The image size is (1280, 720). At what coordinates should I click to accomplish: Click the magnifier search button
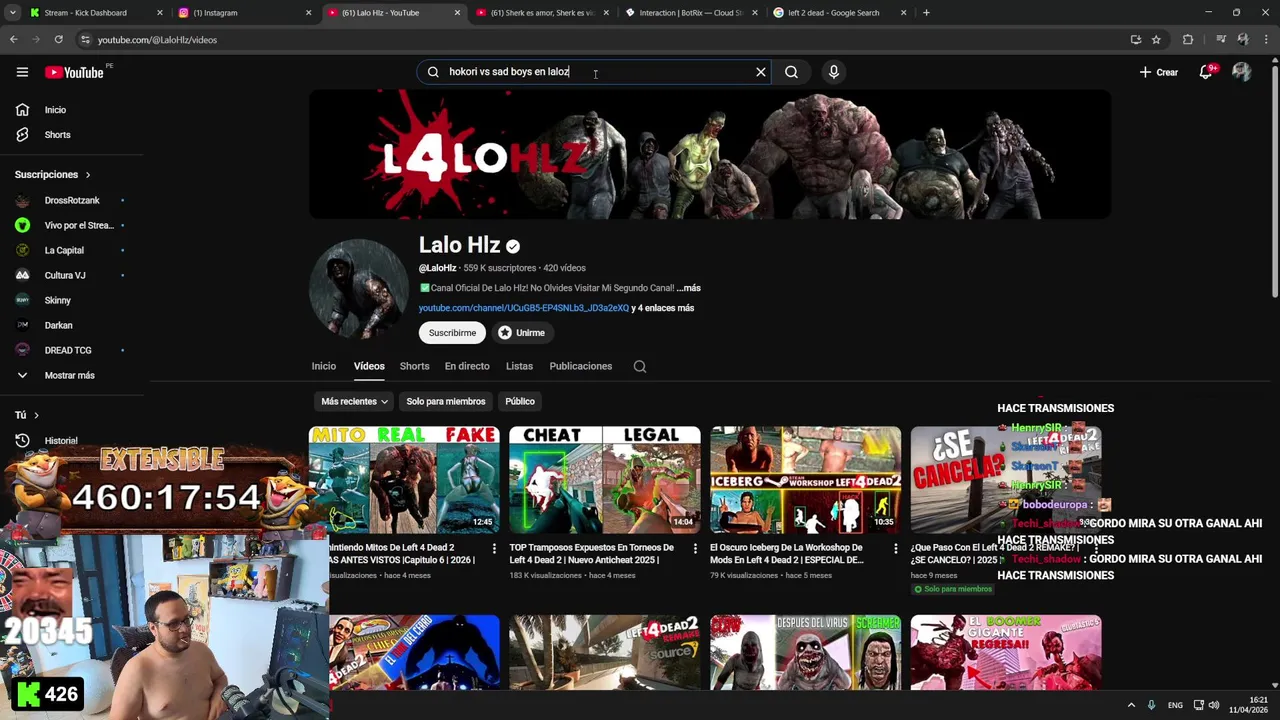[x=791, y=72]
